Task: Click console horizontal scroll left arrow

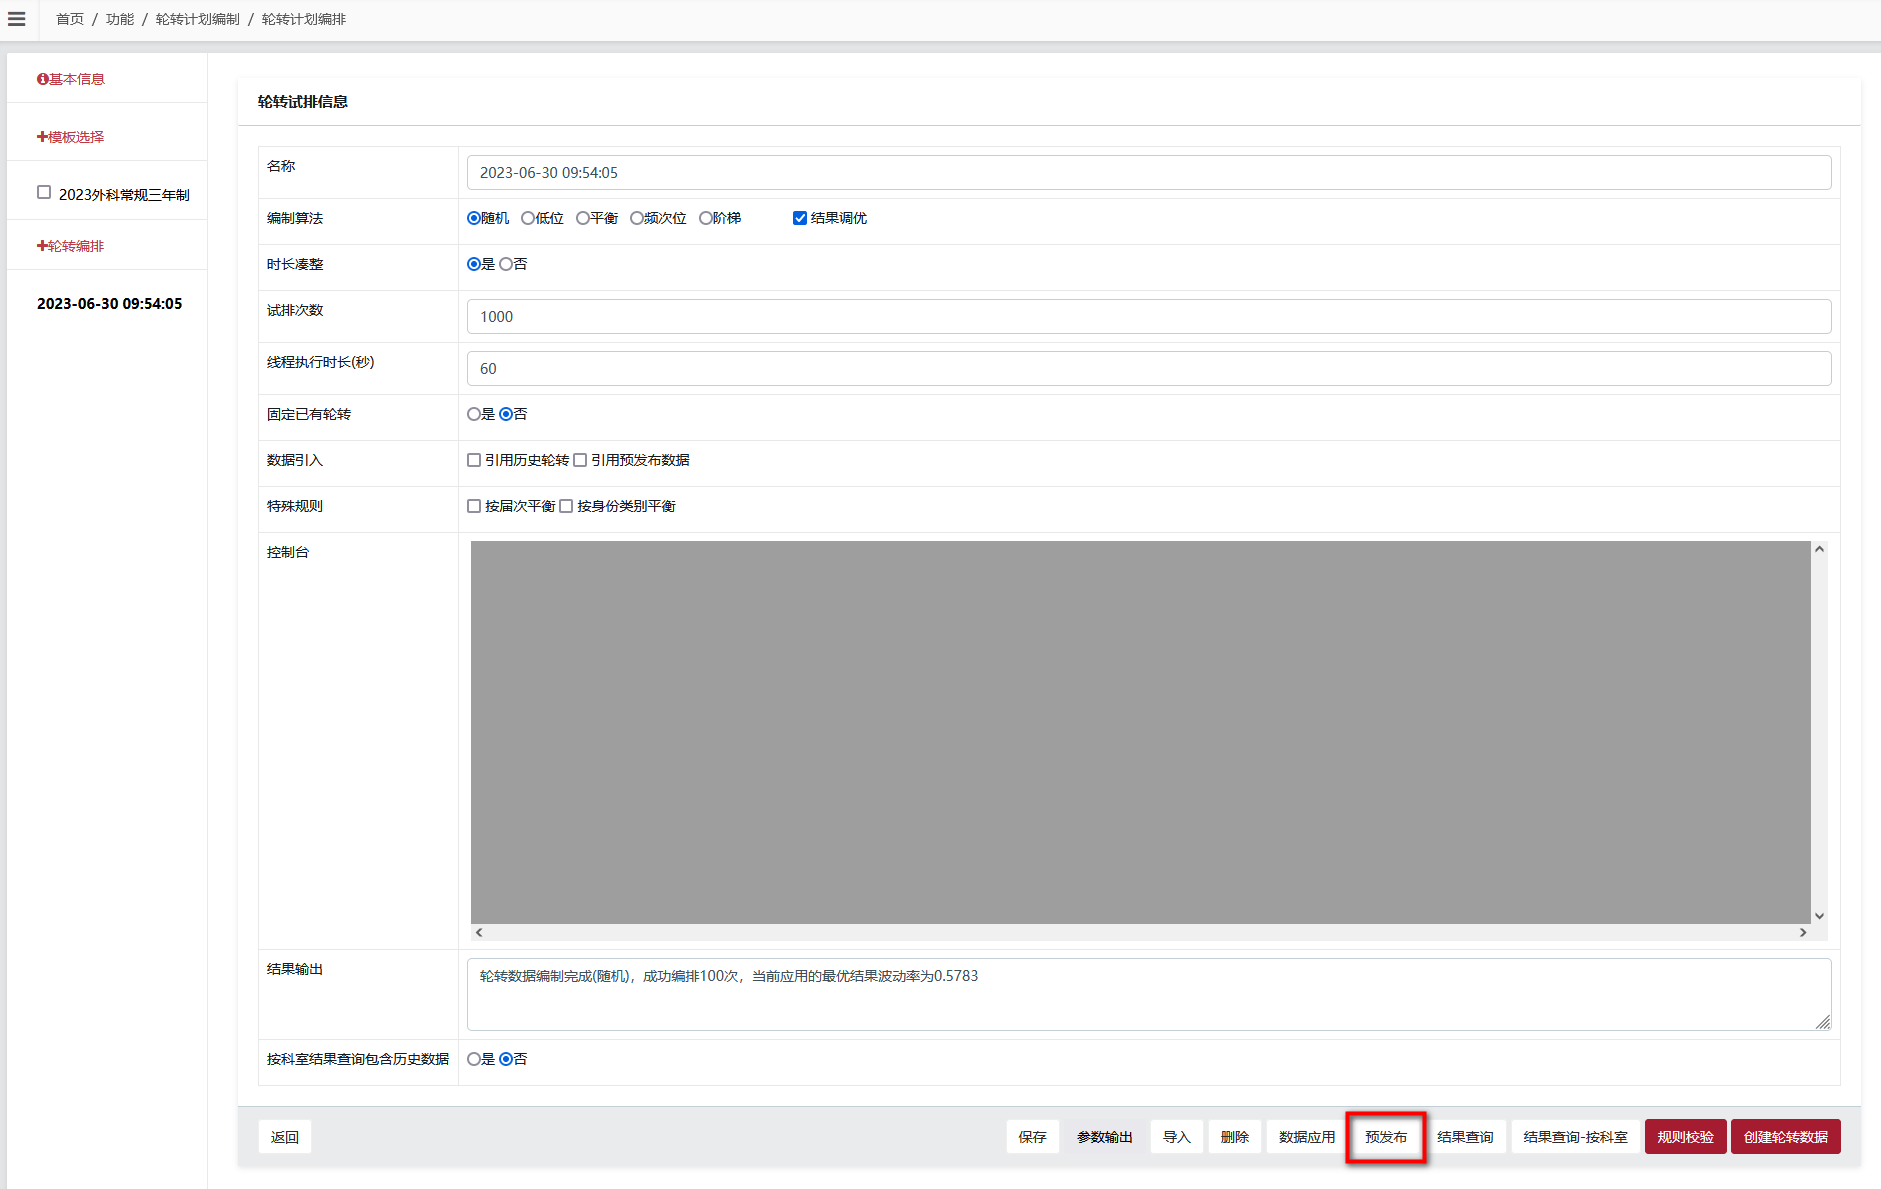Action: [x=479, y=932]
